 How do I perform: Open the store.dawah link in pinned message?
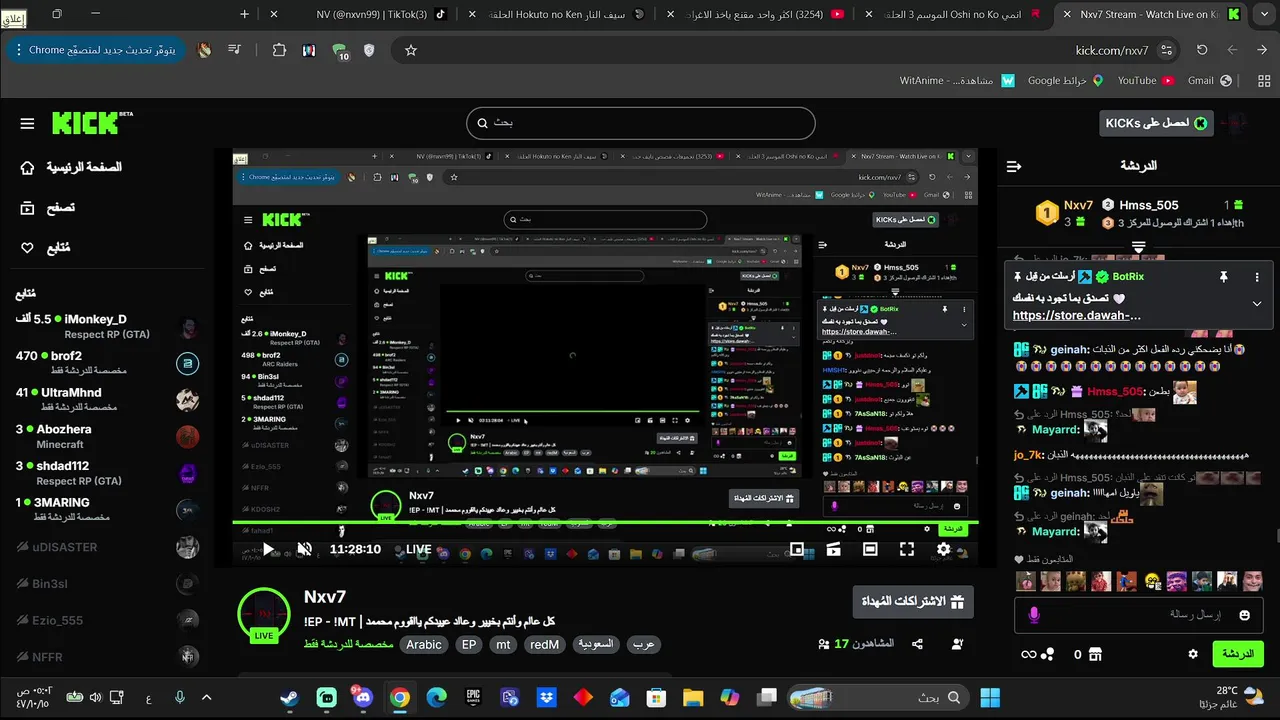pyautogui.click(x=1077, y=315)
